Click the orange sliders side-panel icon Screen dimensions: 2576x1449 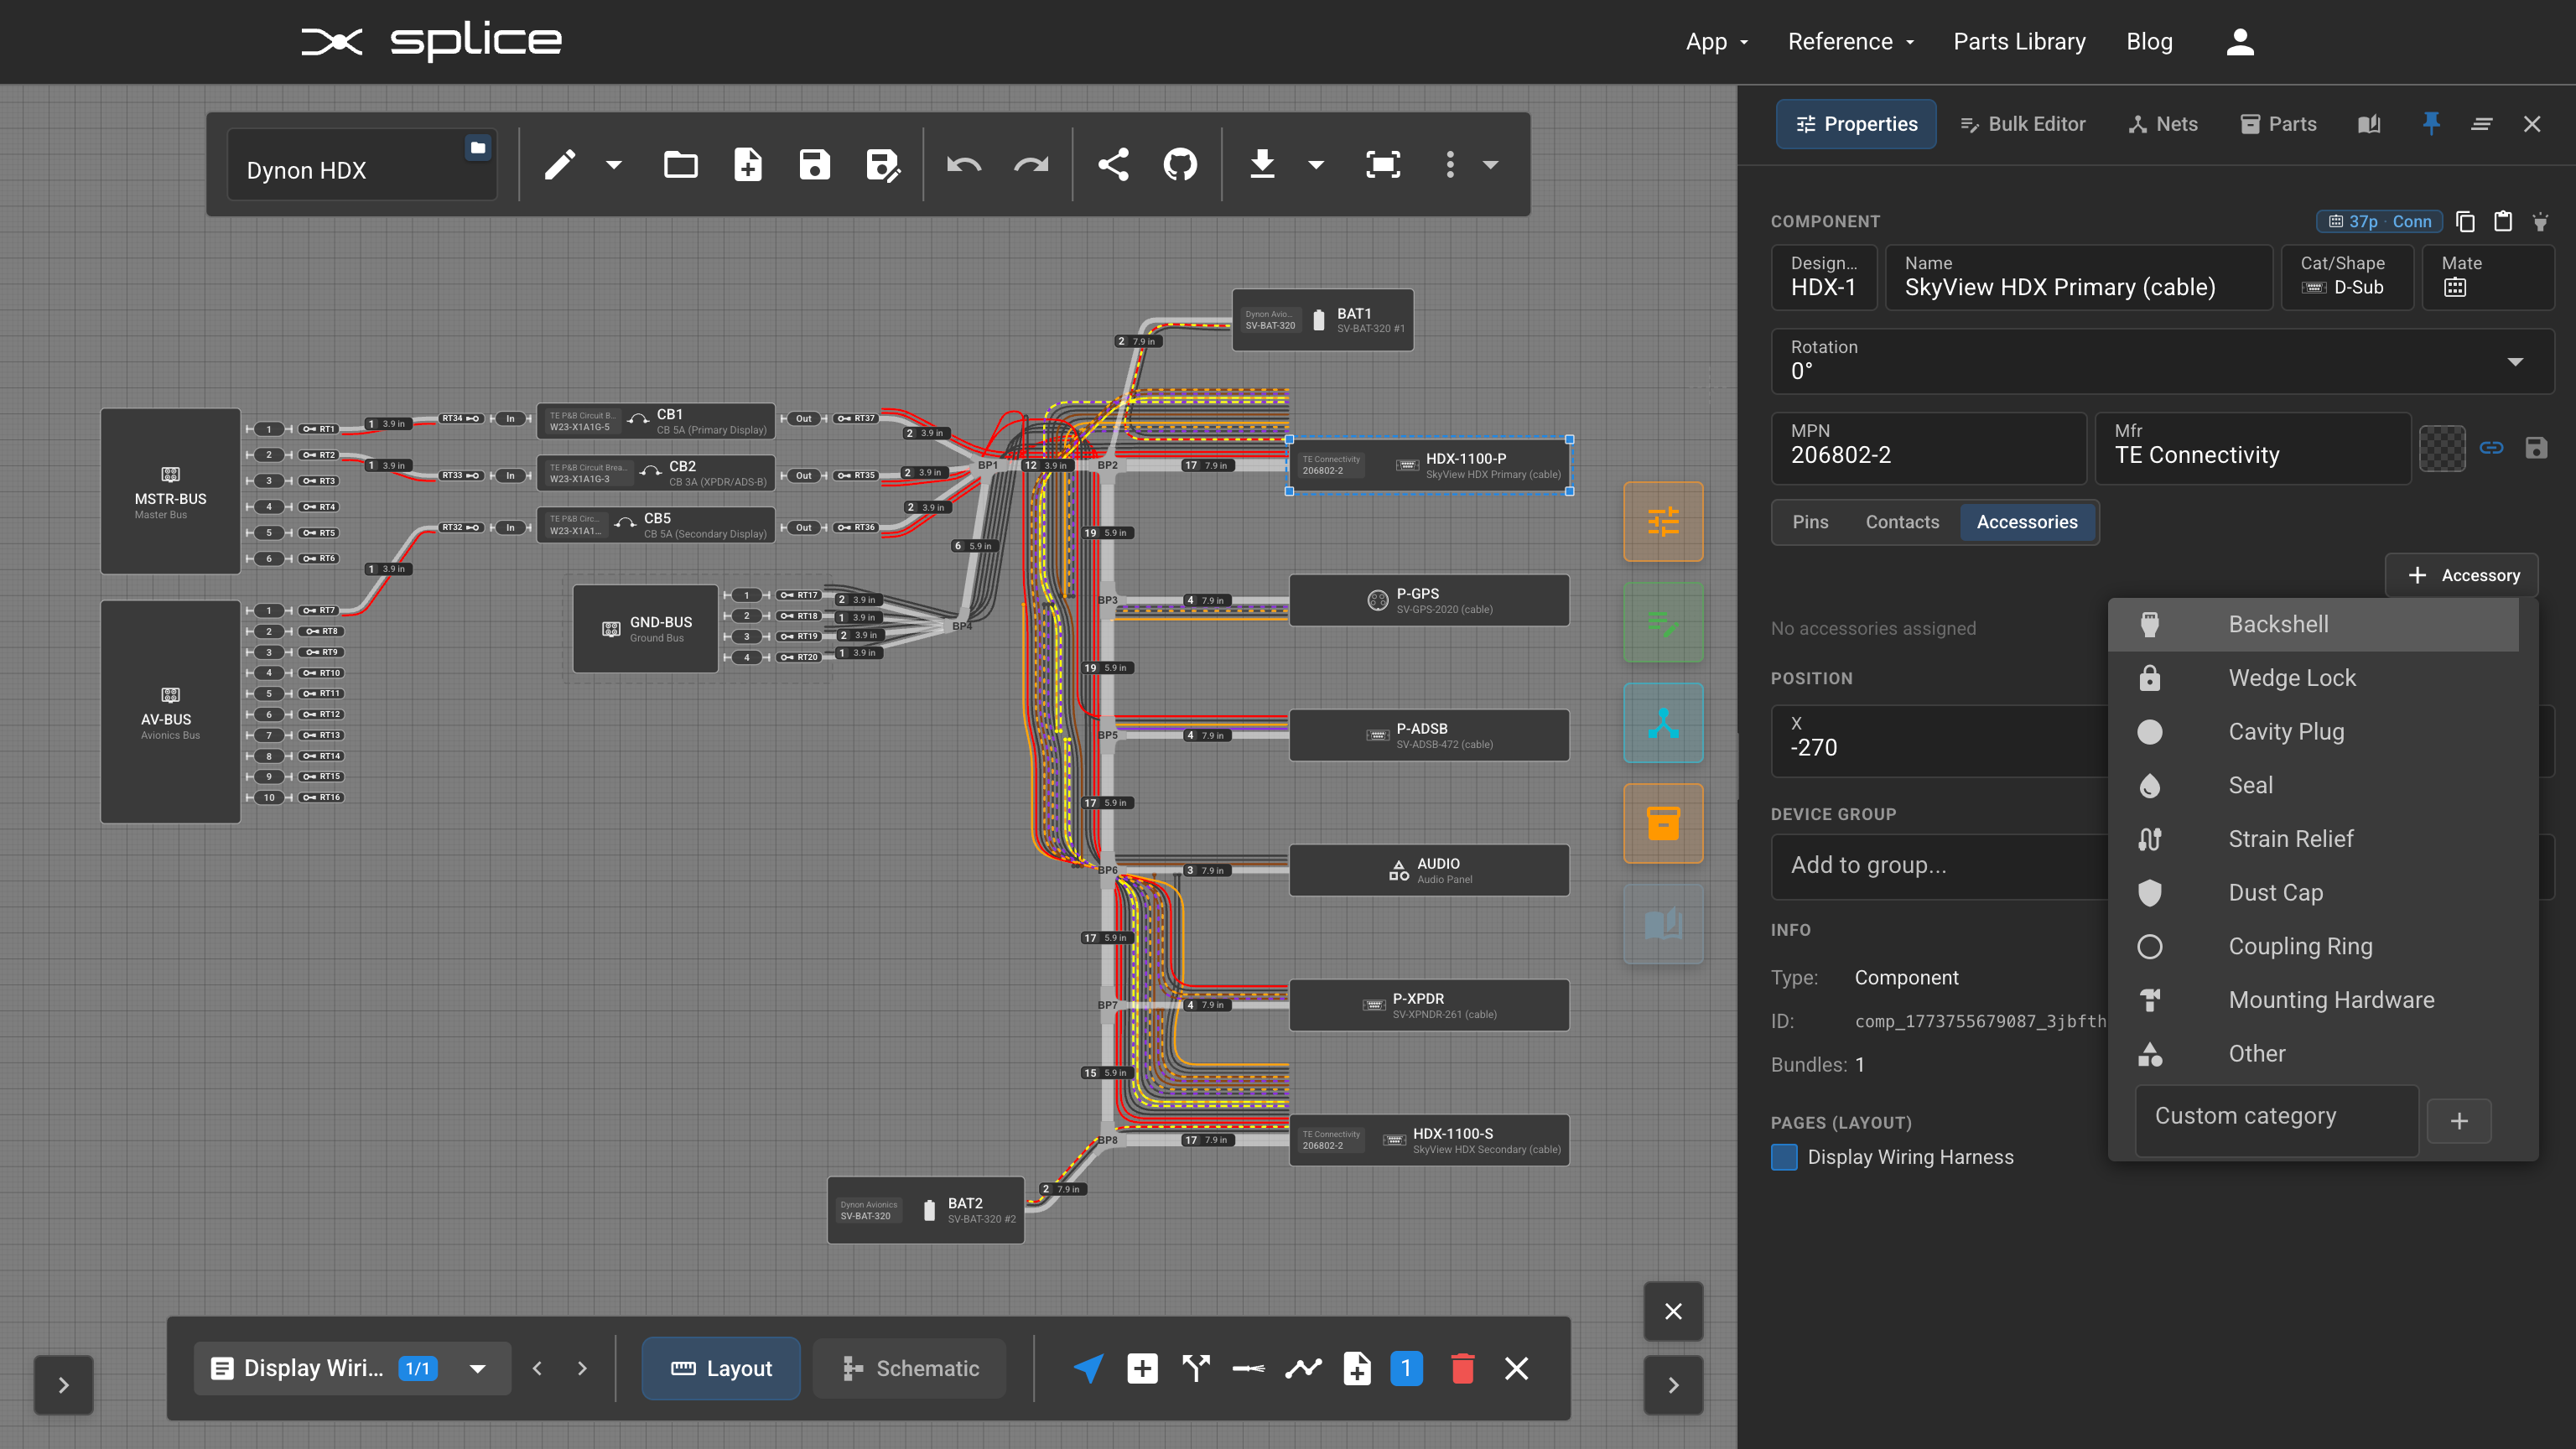1663,521
